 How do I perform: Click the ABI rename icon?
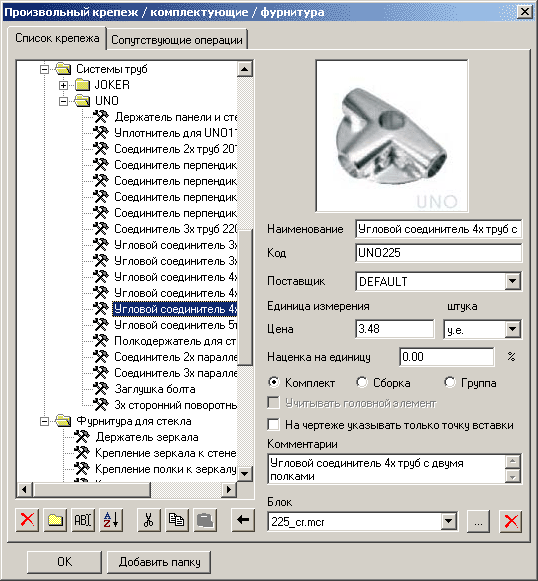pyautogui.click(x=83, y=520)
